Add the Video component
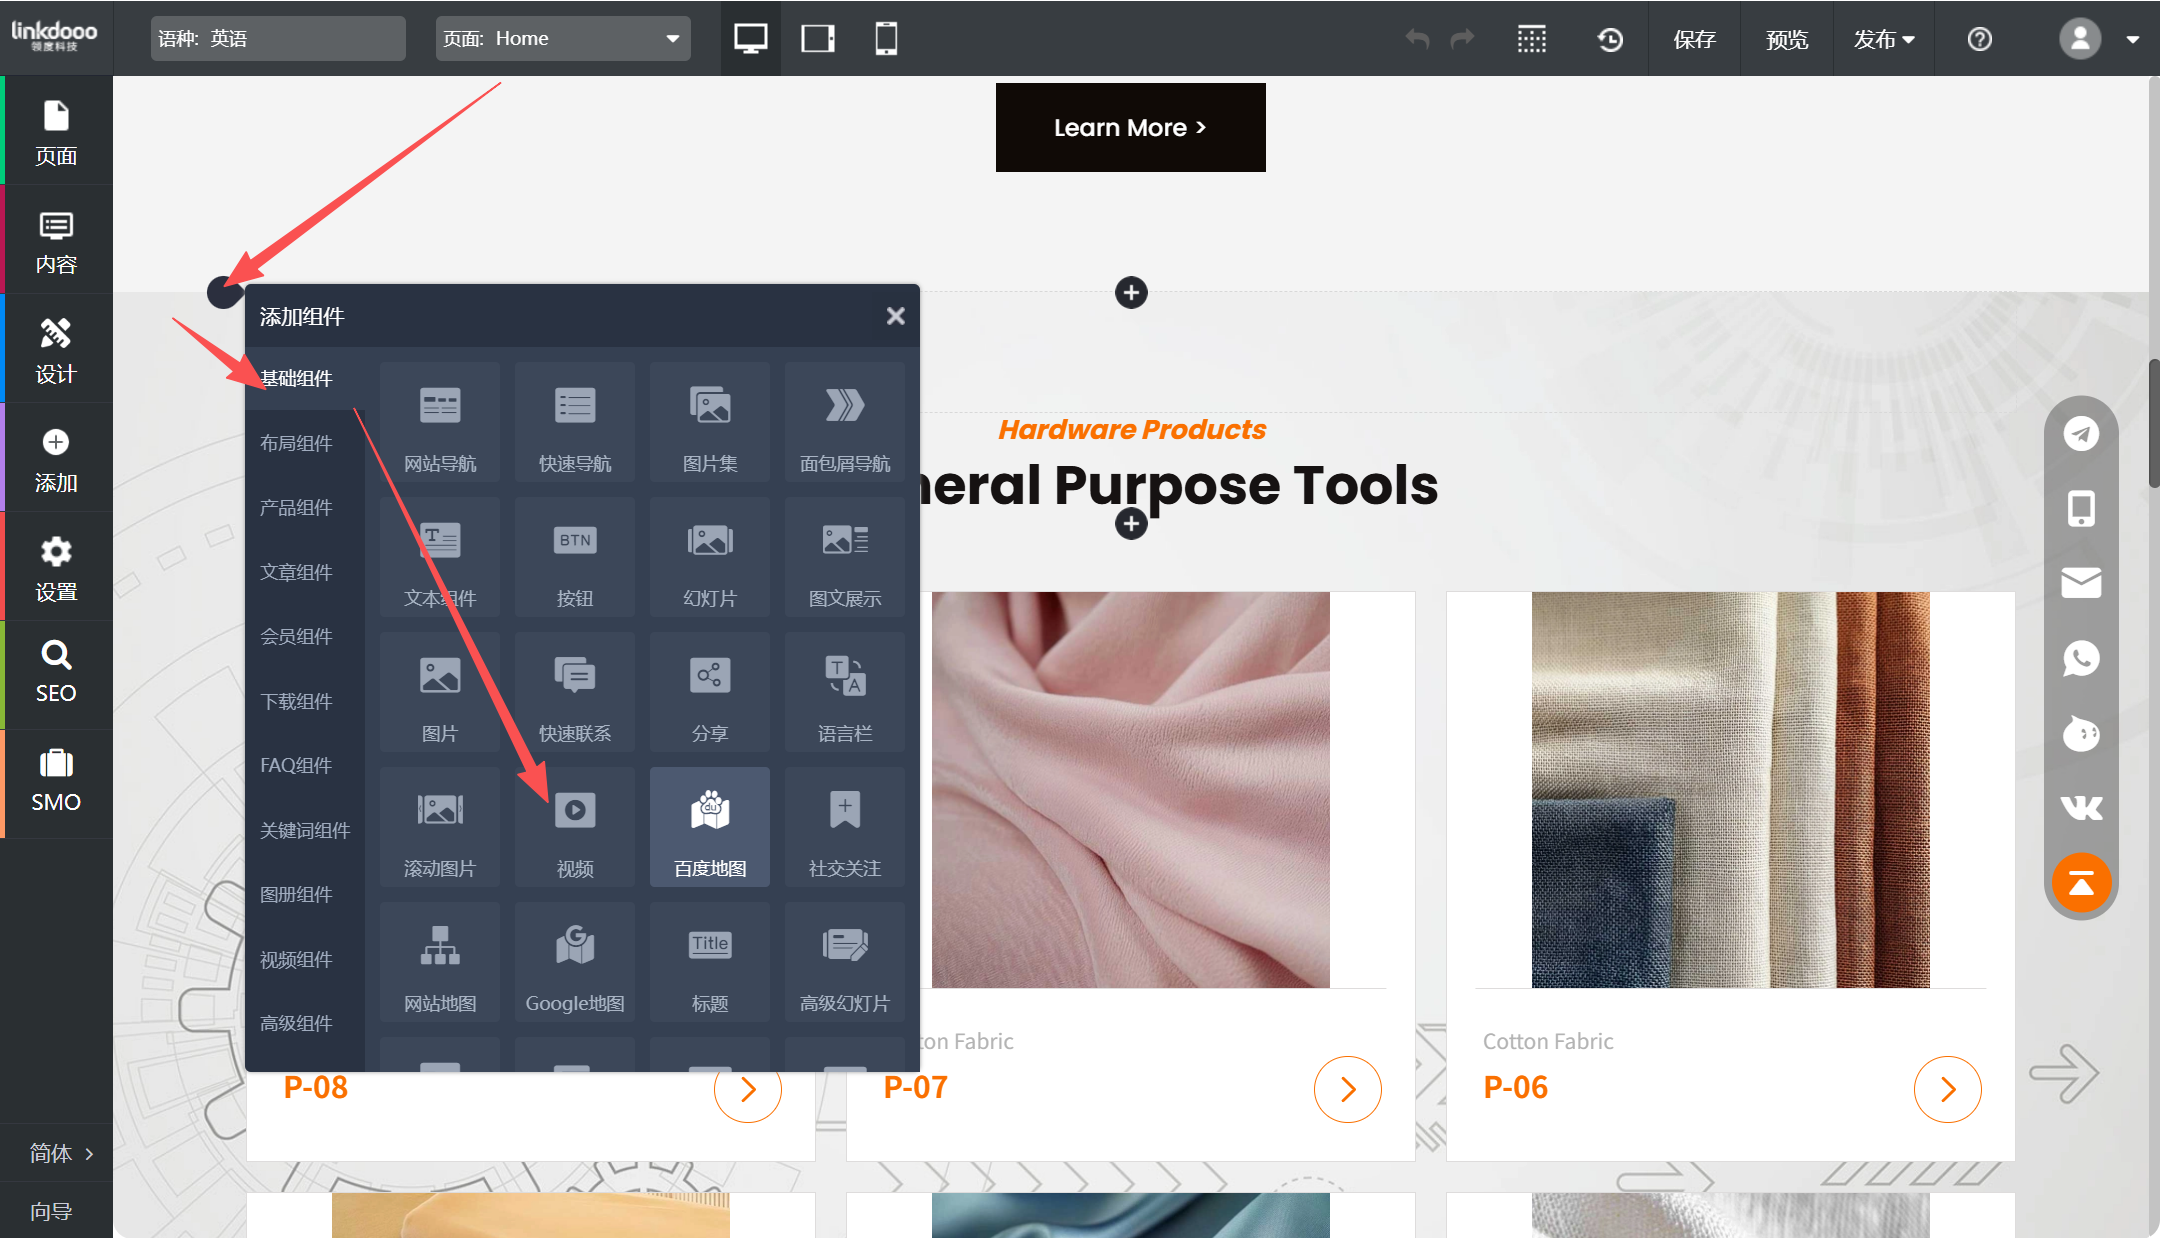Screen dimensions: 2160x1238 [x=575, y=826]
